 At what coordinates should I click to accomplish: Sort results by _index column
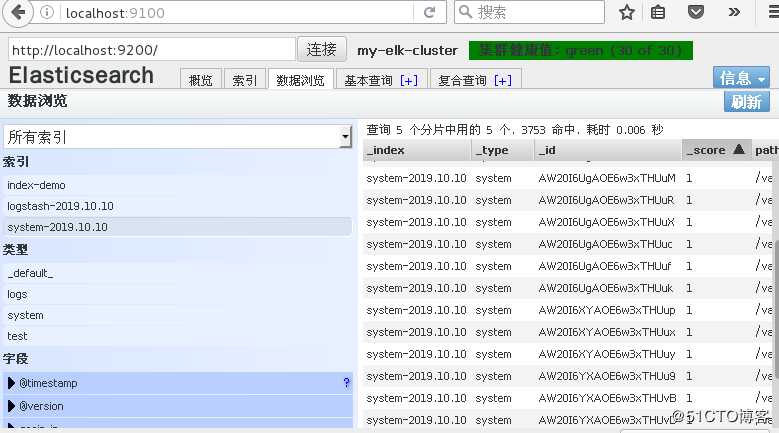[416, 150]
